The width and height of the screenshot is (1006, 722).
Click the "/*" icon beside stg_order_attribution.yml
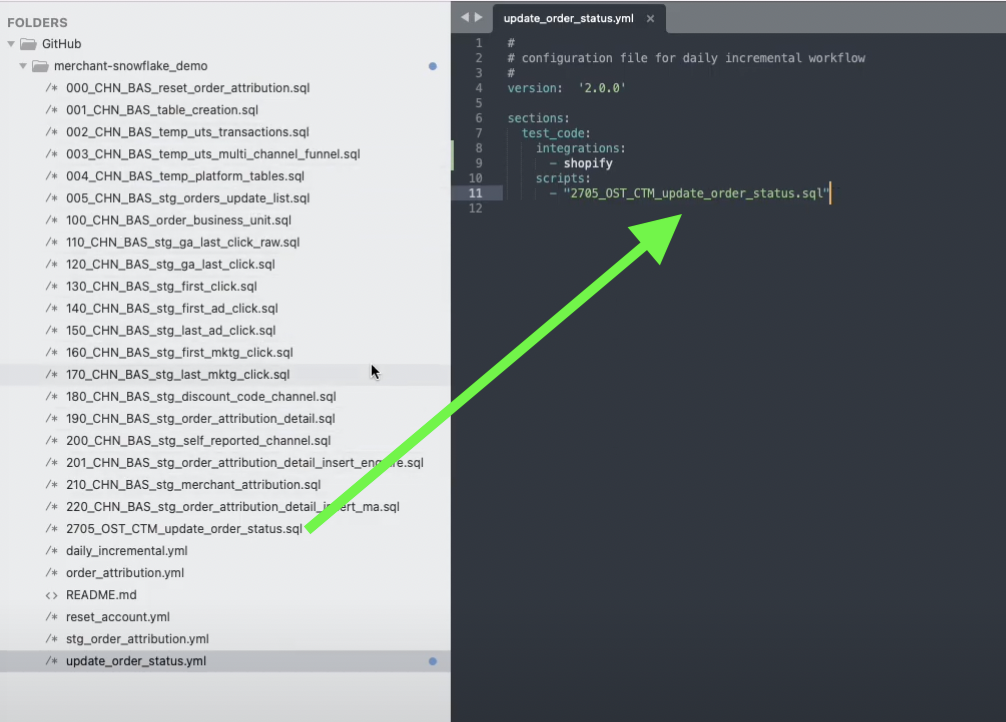[51, 638]
